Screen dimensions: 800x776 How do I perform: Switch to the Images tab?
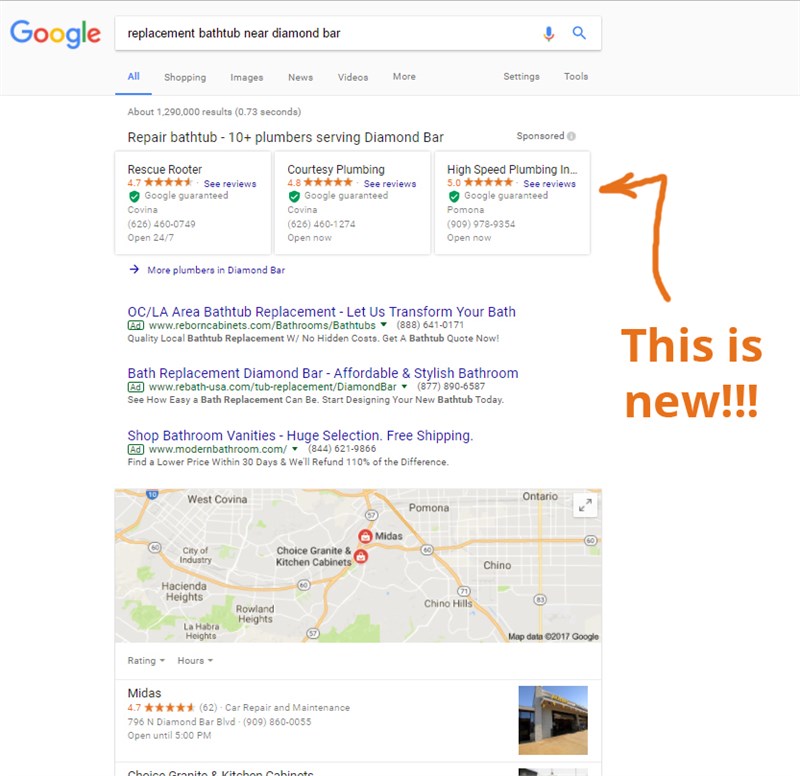247,77
